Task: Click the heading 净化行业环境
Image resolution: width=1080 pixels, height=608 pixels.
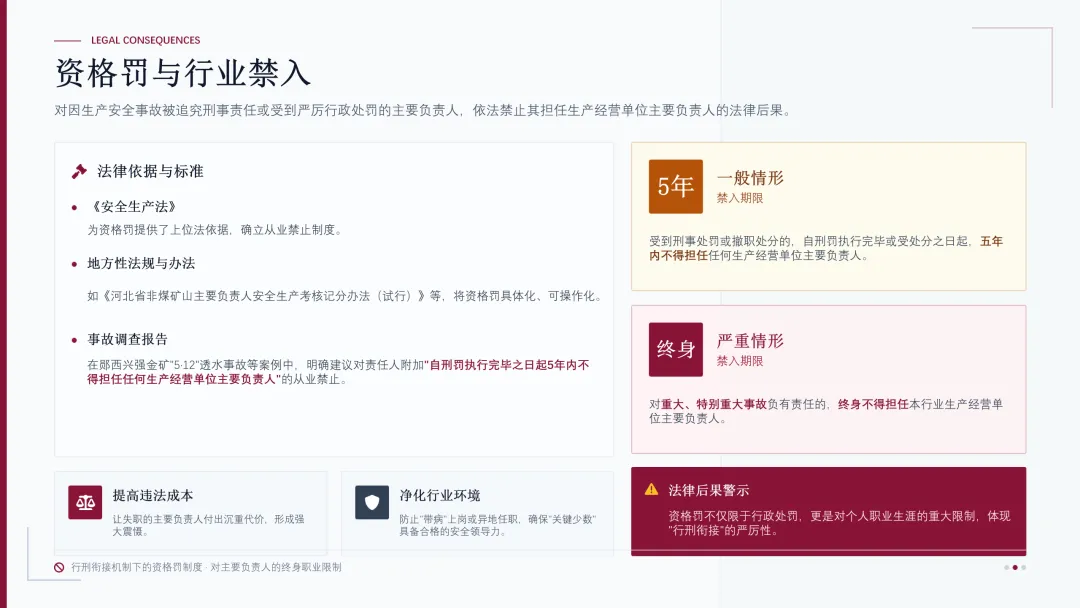Action: (439, 496)
